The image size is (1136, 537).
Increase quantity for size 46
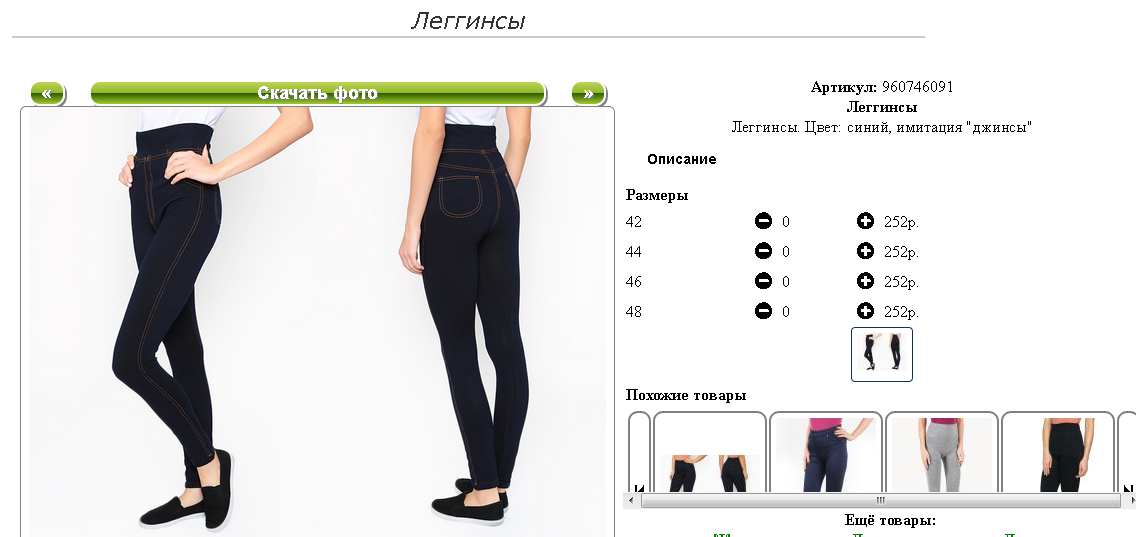point(865,280)
